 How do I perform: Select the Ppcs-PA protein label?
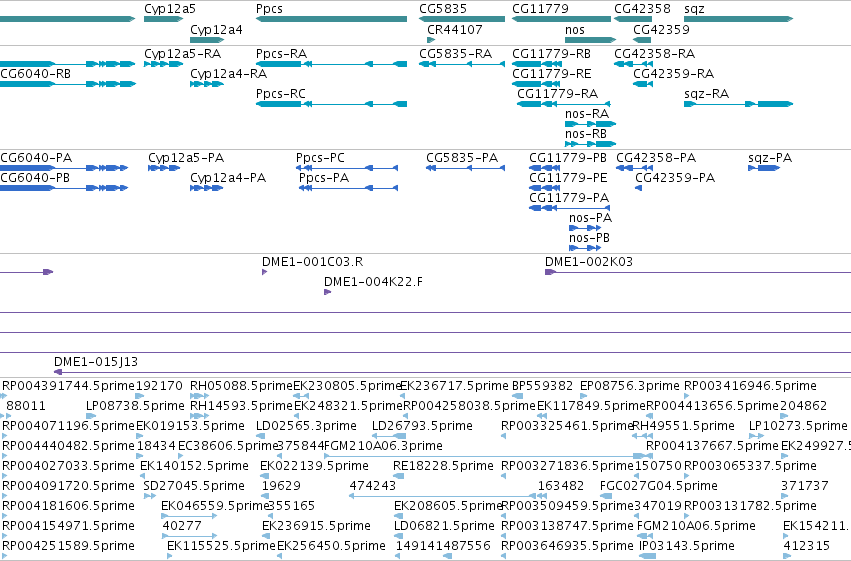(x=324, y=178)
